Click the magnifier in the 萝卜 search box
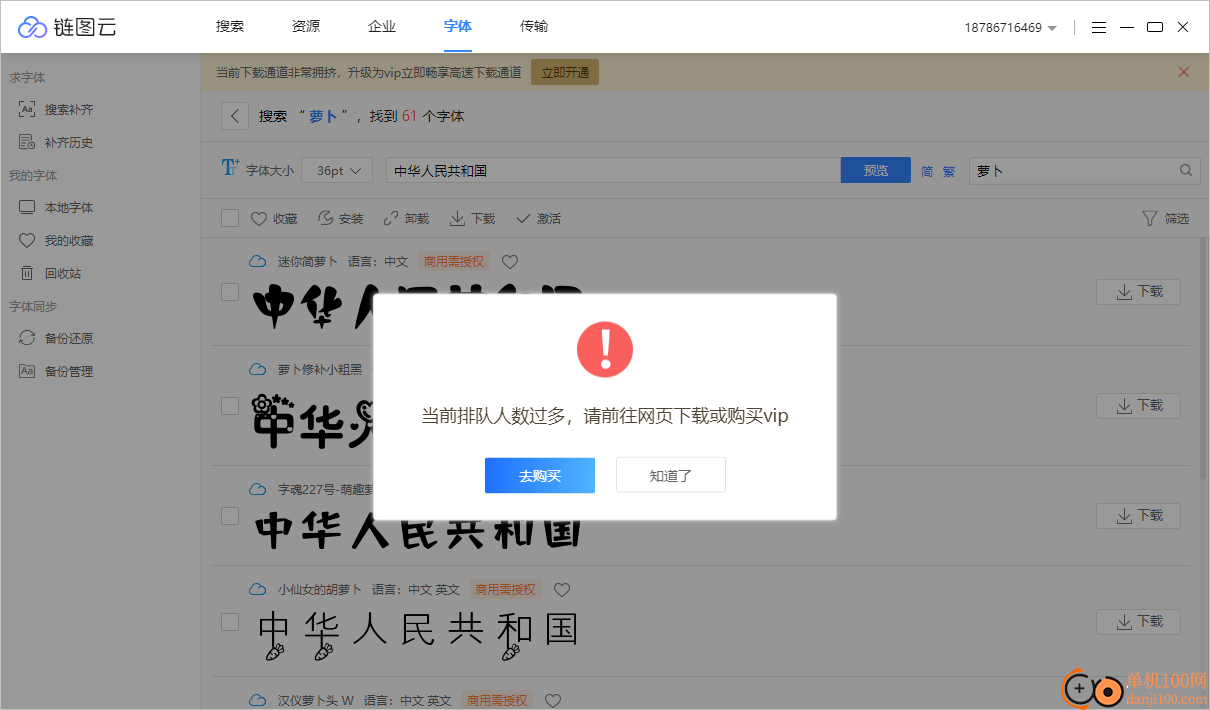The width and height of the screenshot is (1210, 710). point(1185,170)
